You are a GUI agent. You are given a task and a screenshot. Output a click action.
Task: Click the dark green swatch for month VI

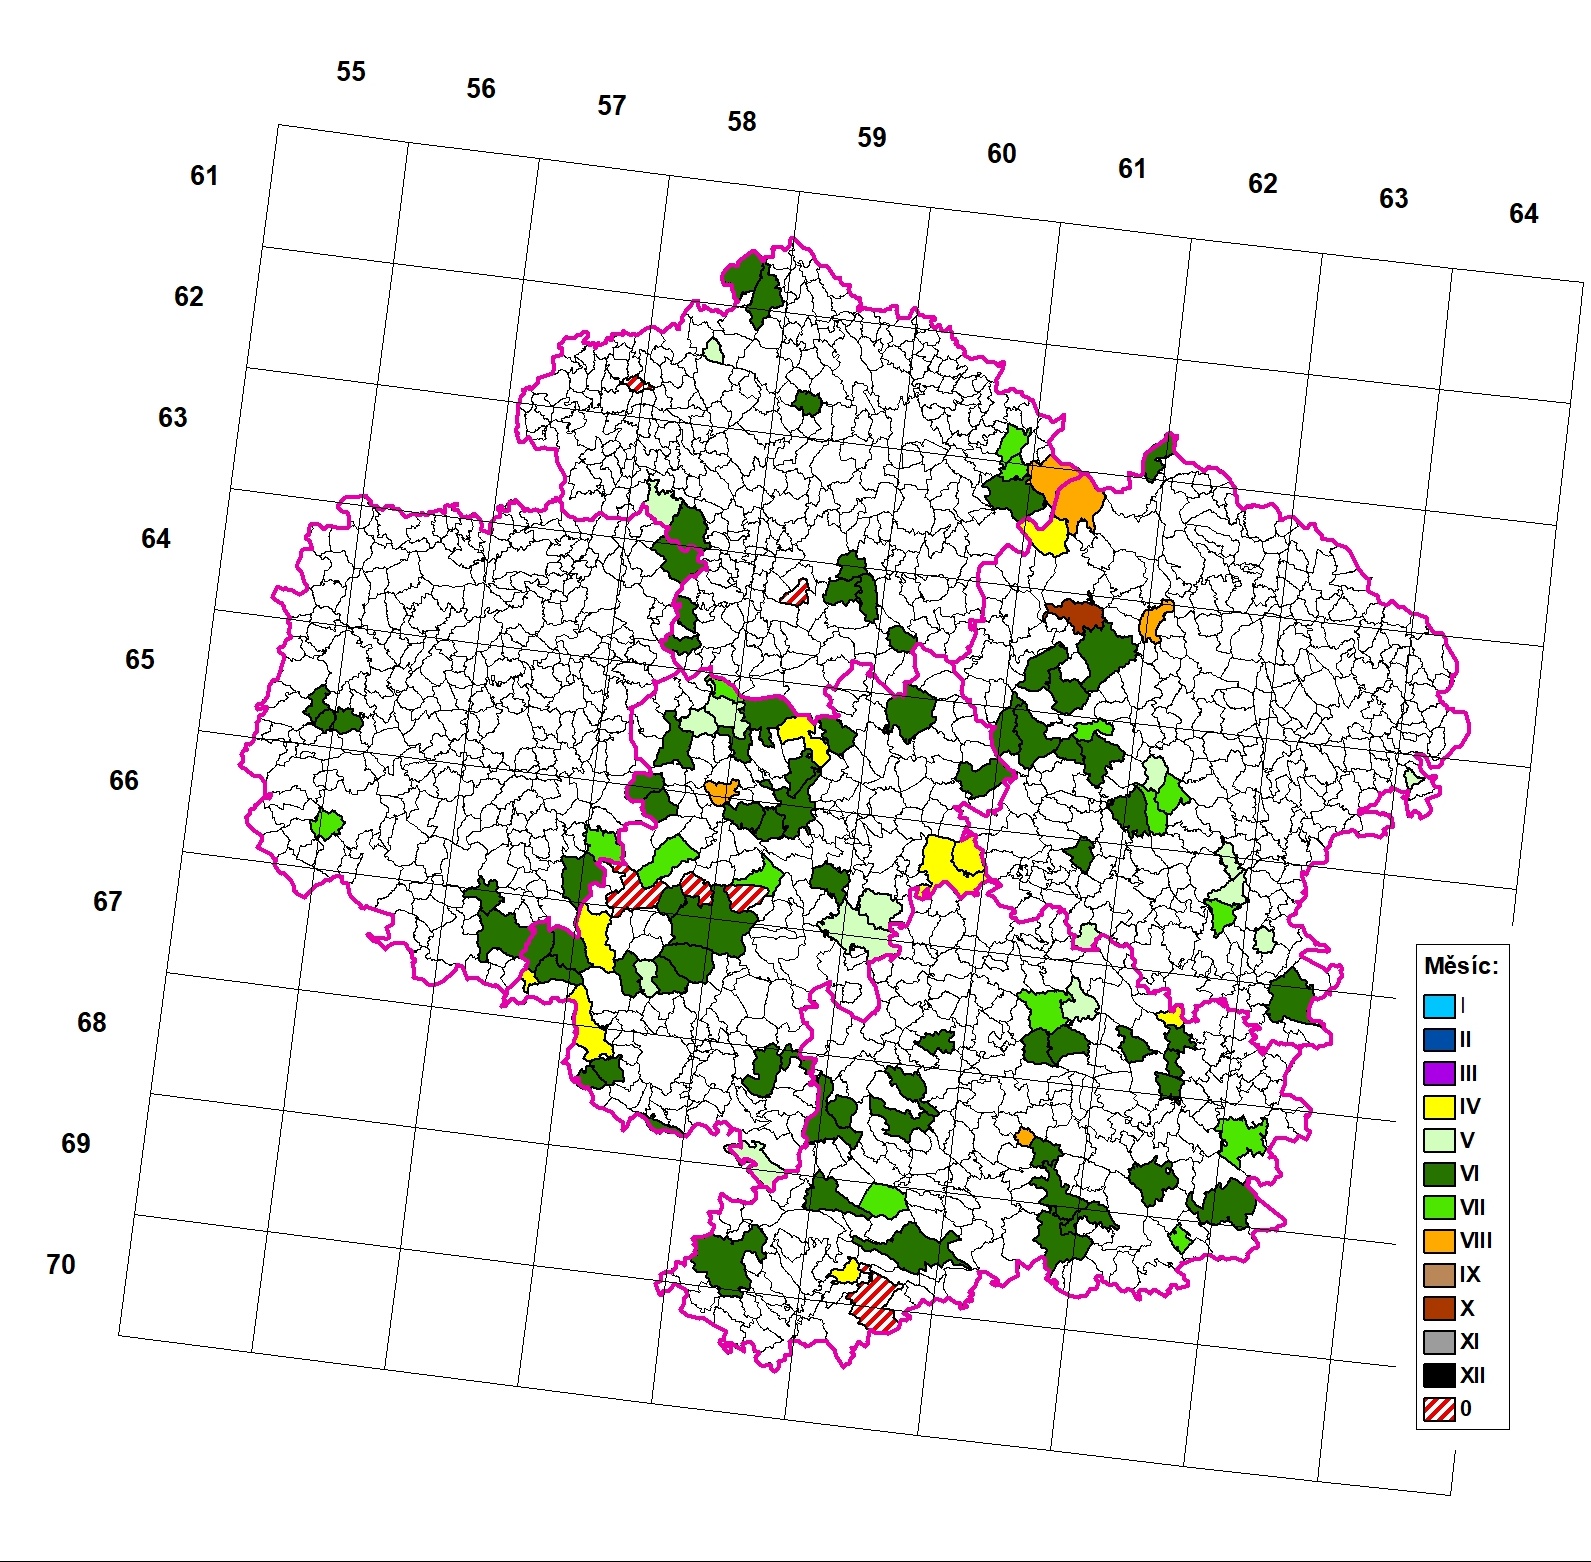click(1439, 1174)
